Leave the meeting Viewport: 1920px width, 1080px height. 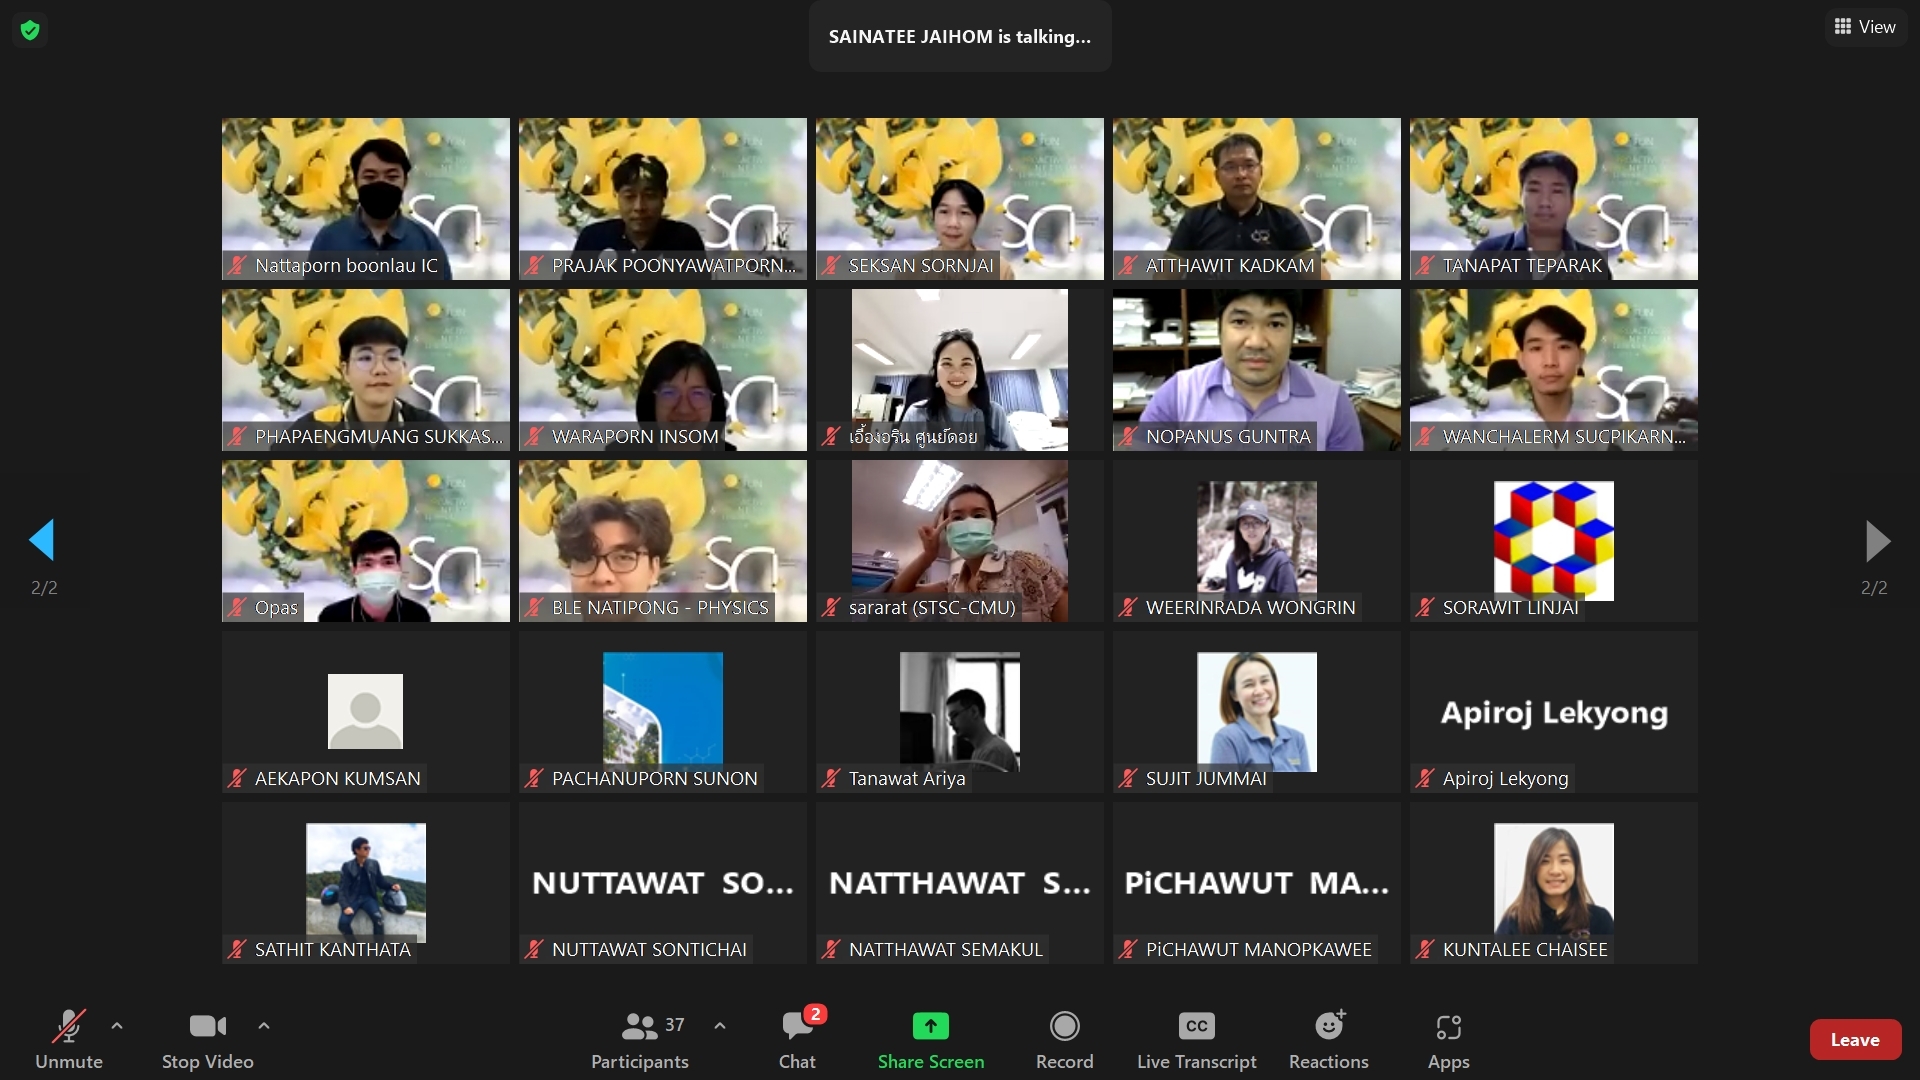pos(1855,1040)
